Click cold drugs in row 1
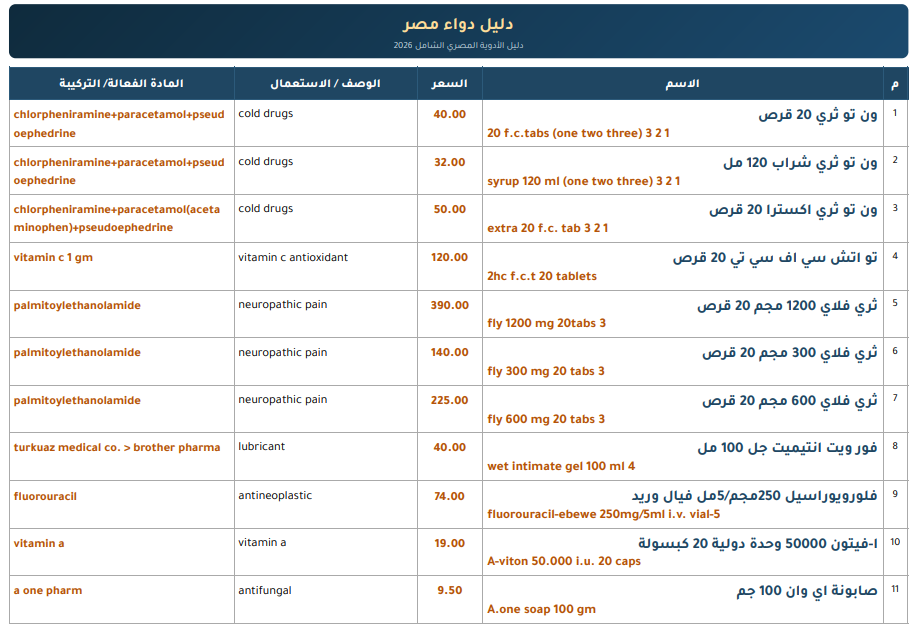 (265, 113)
